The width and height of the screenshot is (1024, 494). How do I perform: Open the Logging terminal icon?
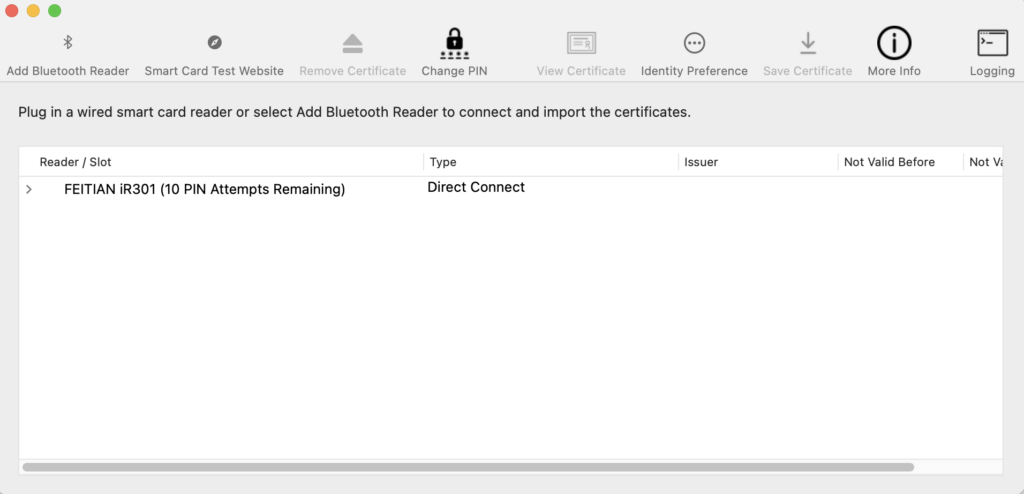(x=992, y=43)
